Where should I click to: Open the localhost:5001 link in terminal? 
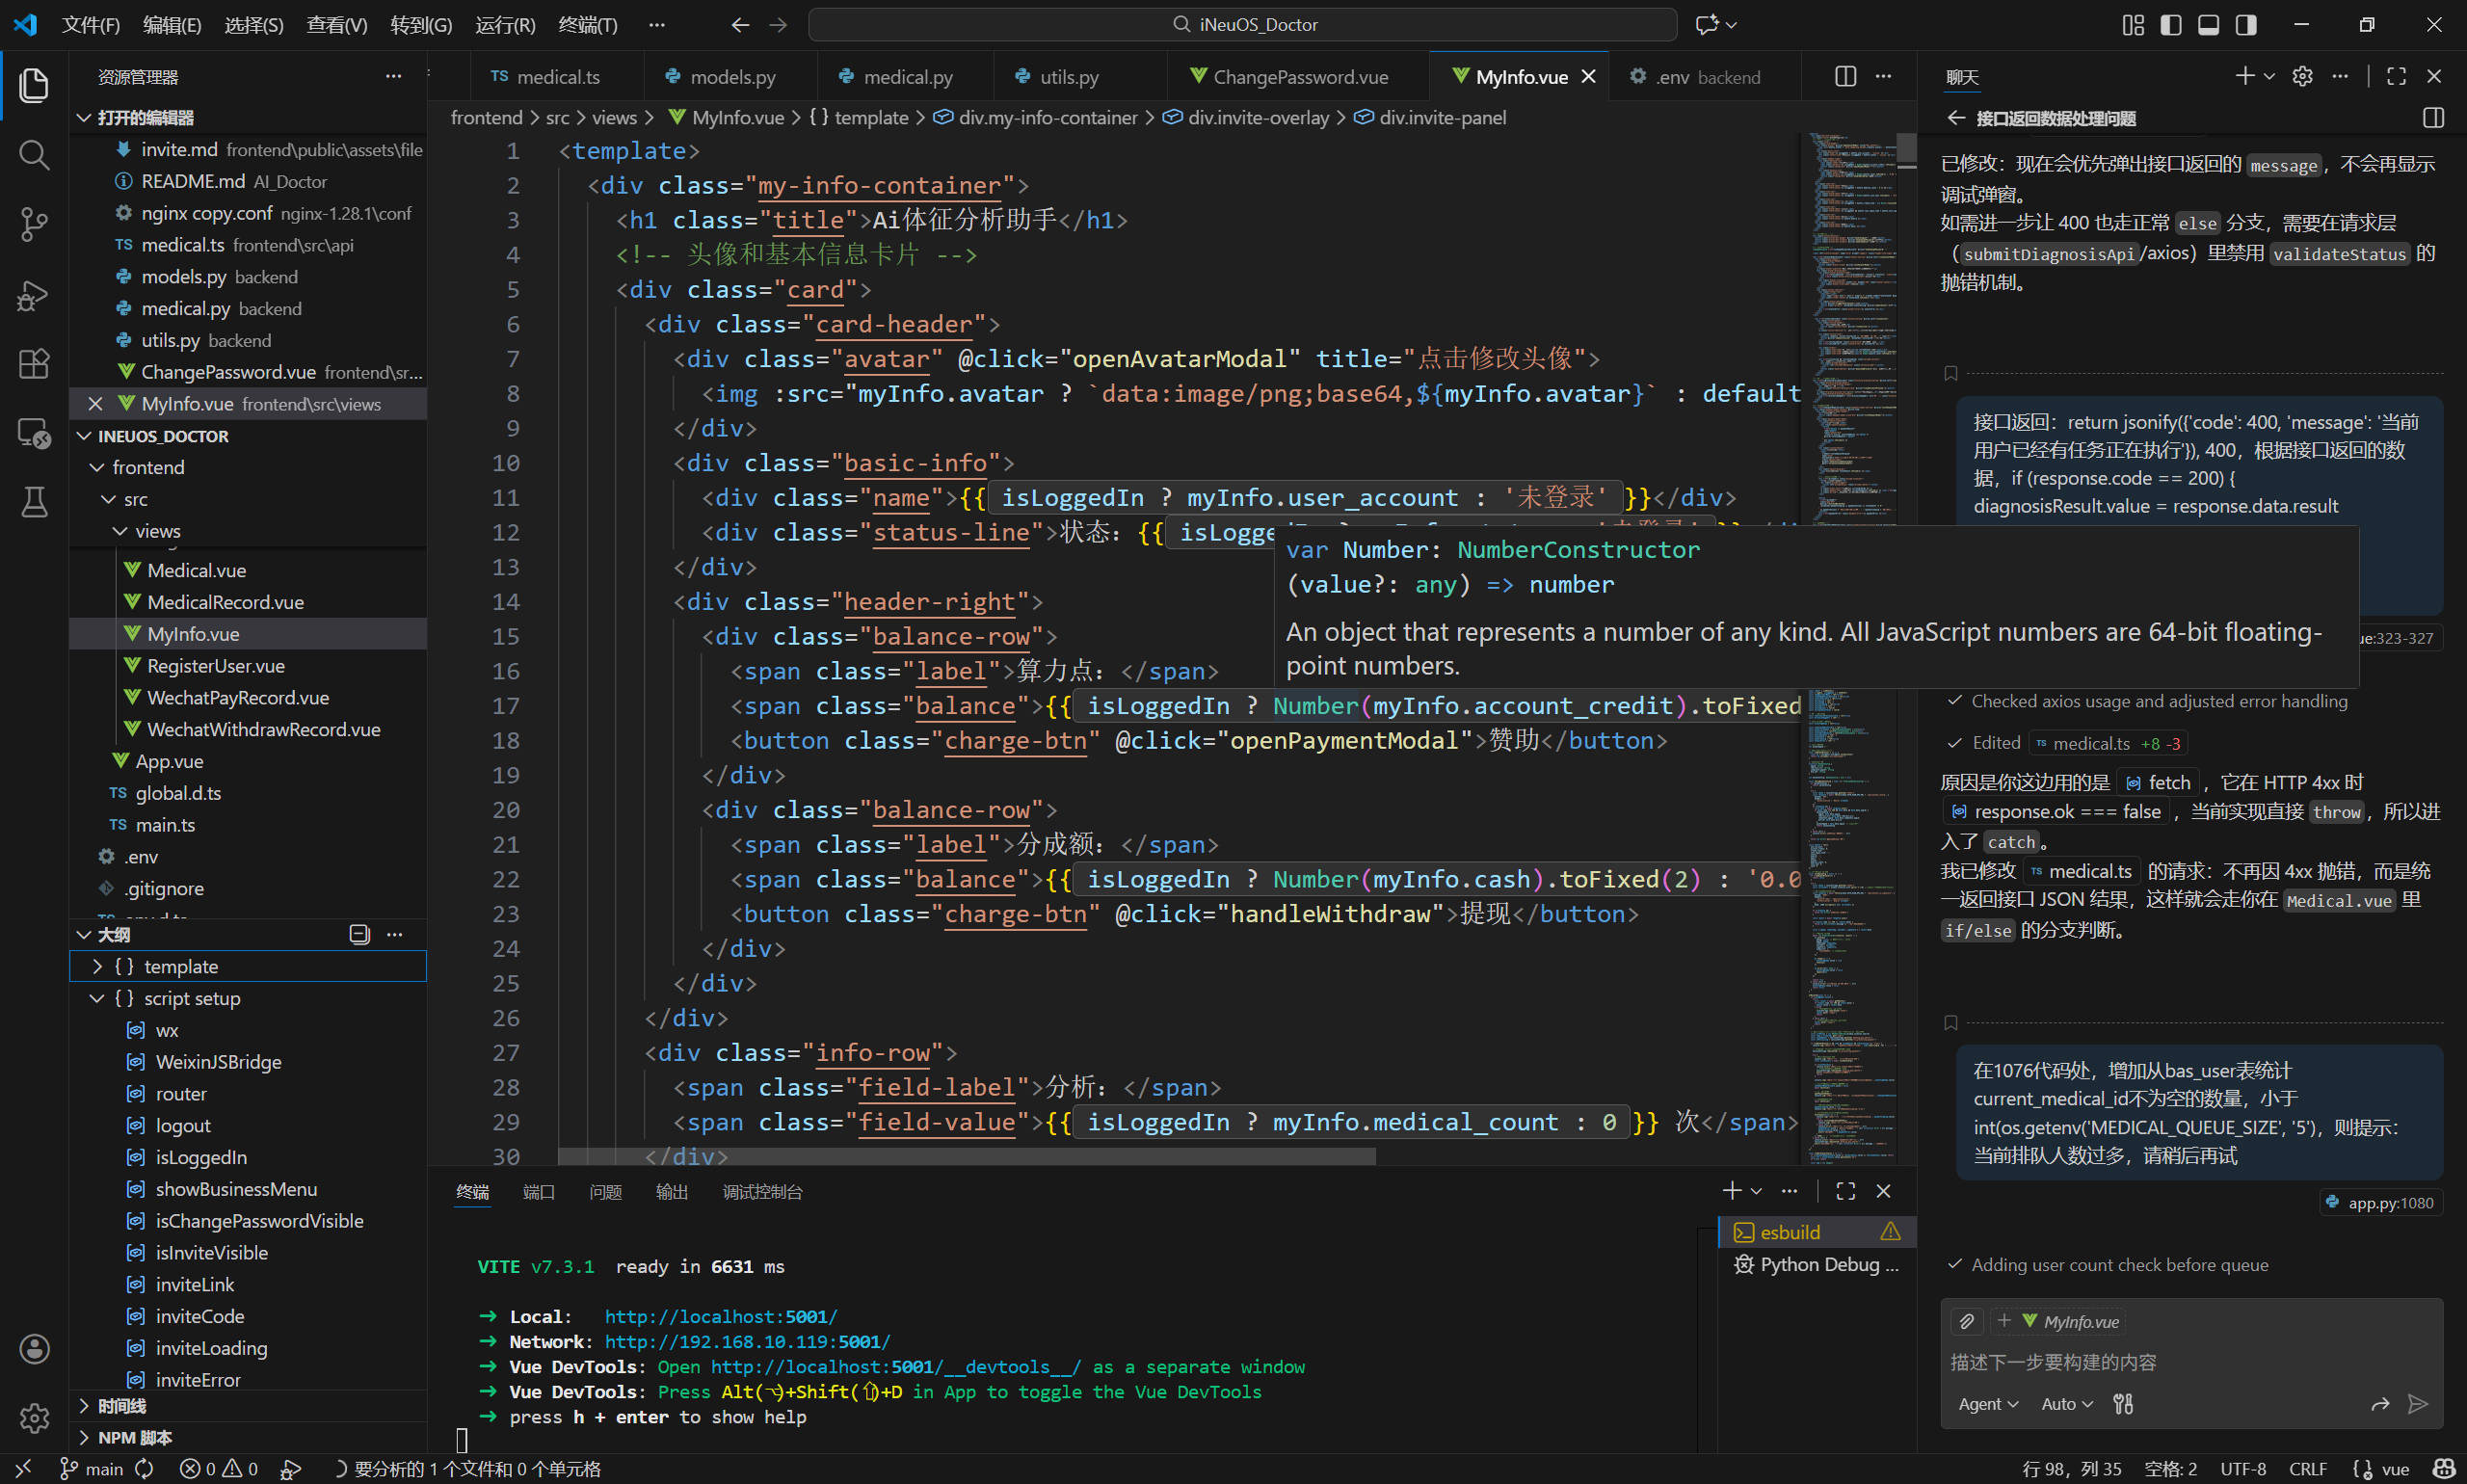pos(720,1316)
